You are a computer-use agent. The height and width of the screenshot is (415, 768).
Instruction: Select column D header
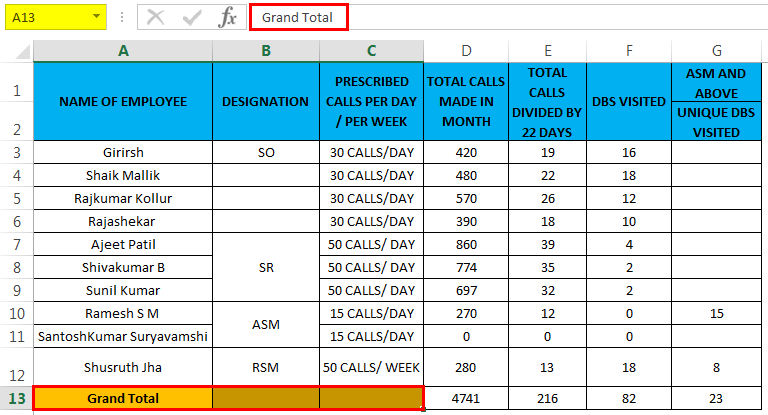click(x=466, y=50)
